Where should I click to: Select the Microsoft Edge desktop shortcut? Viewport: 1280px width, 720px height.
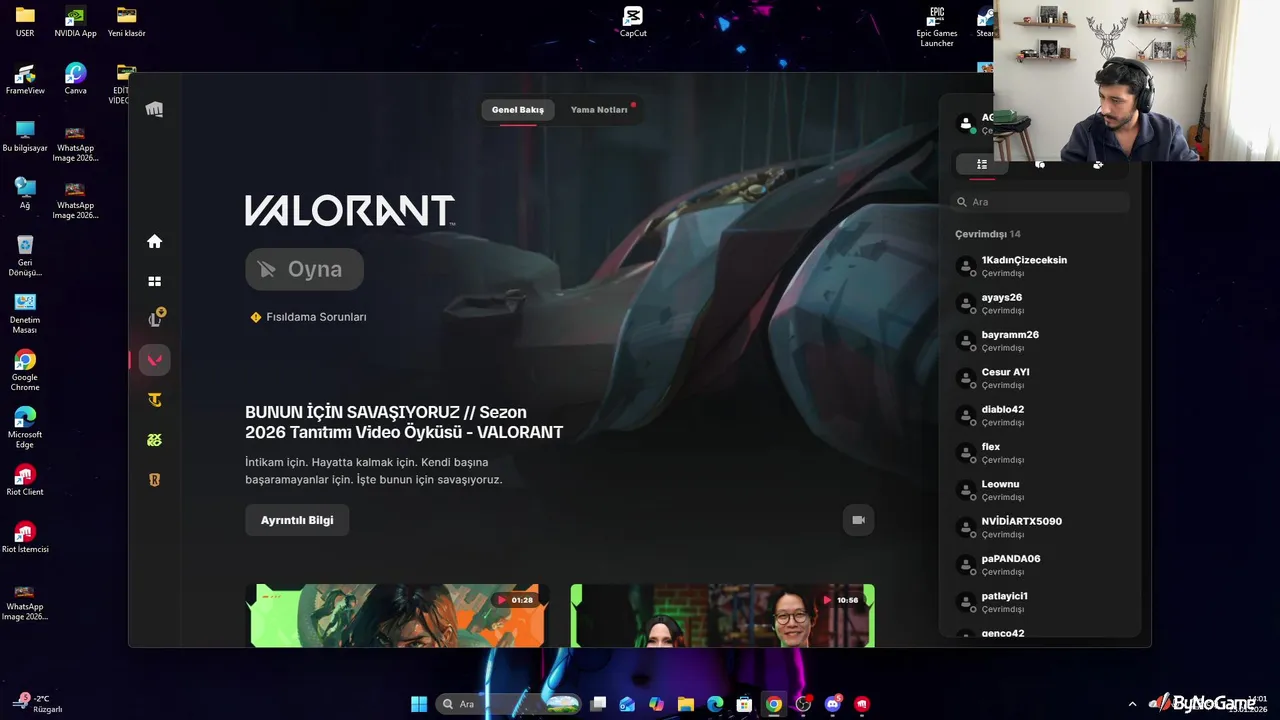25,428
